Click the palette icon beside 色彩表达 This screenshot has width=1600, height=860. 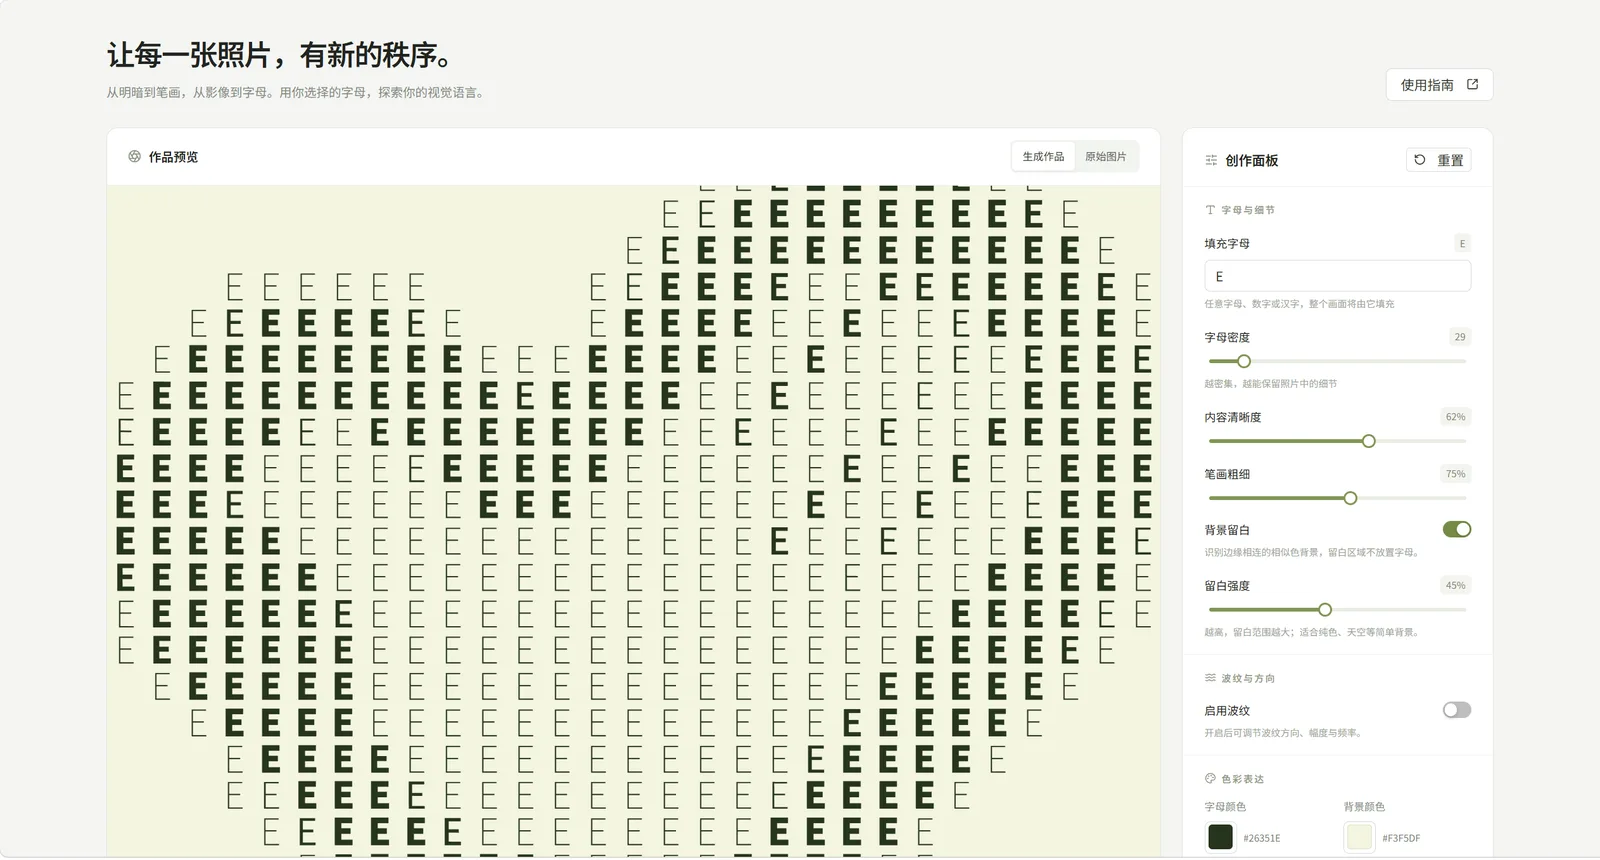pos(1210,779)
